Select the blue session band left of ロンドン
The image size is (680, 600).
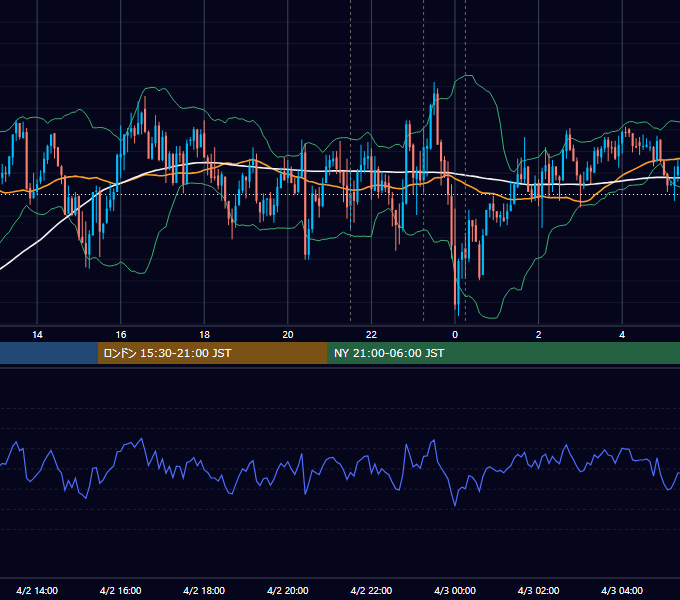tap(49, 353)
